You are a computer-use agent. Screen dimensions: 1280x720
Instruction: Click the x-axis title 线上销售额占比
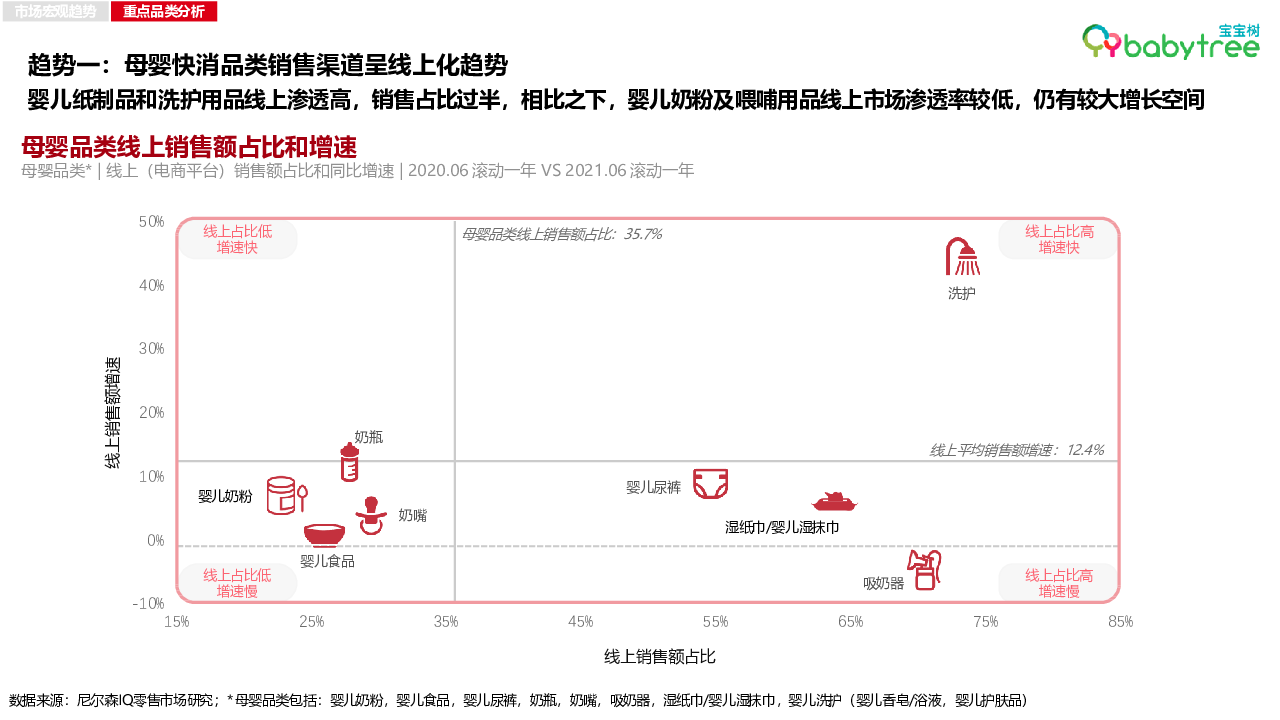coord(659,657)
